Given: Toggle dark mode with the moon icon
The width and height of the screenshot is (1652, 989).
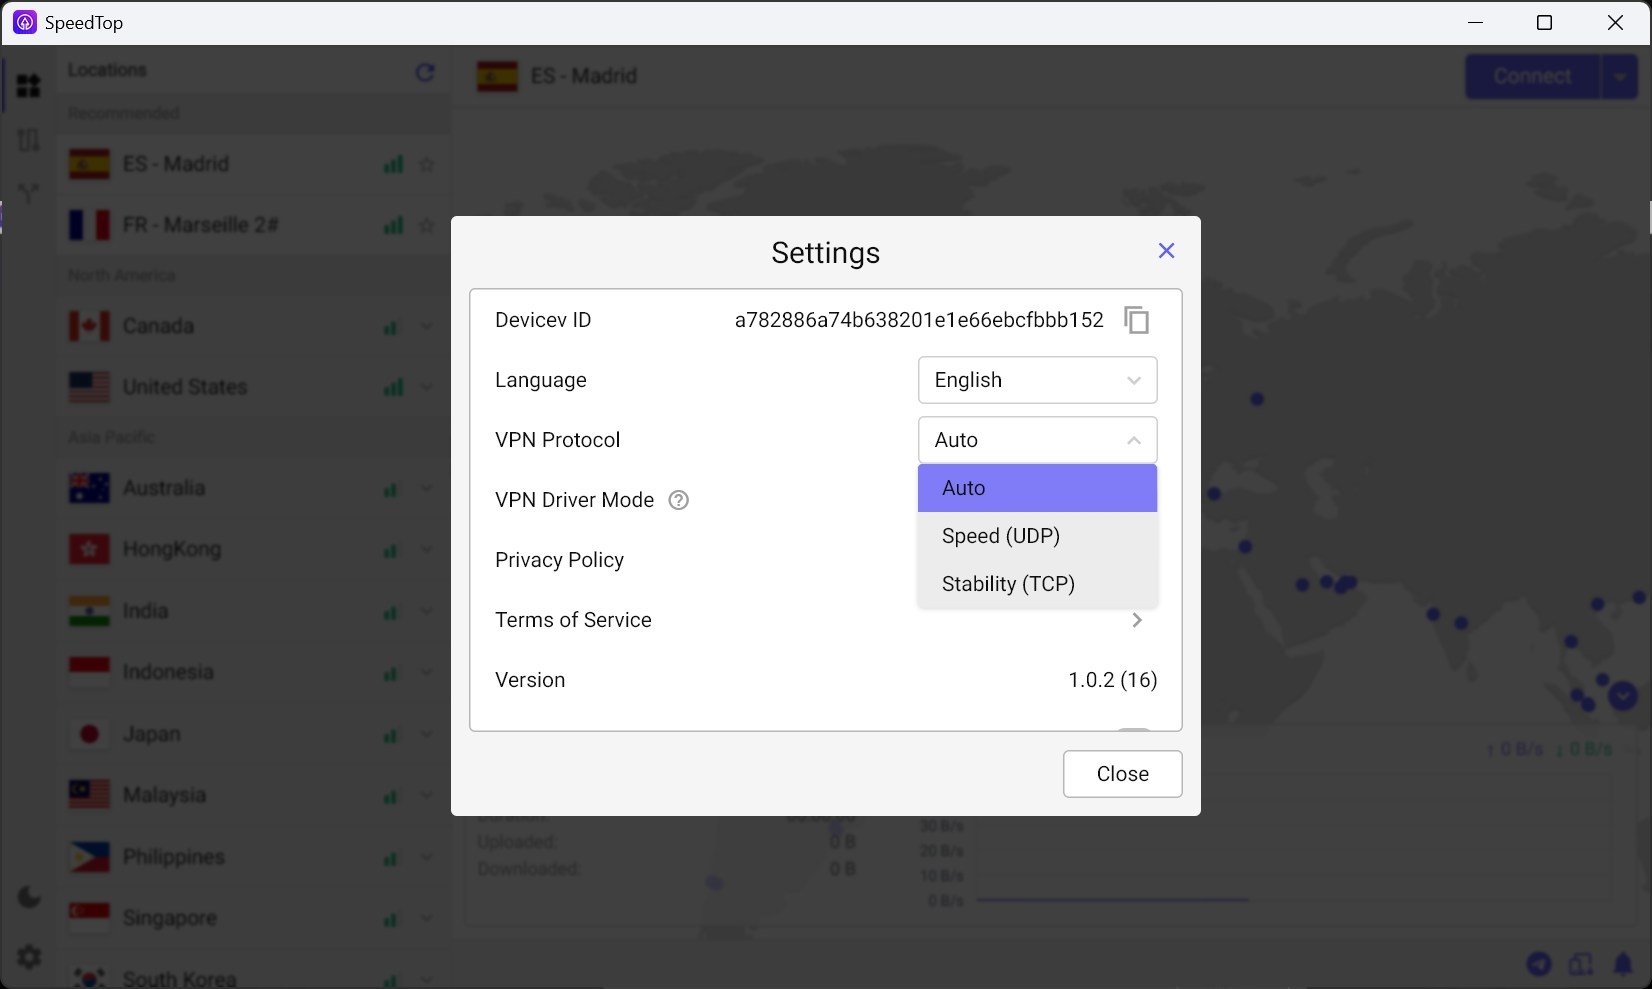Looking at the screenshot, I should click(28, 897).
